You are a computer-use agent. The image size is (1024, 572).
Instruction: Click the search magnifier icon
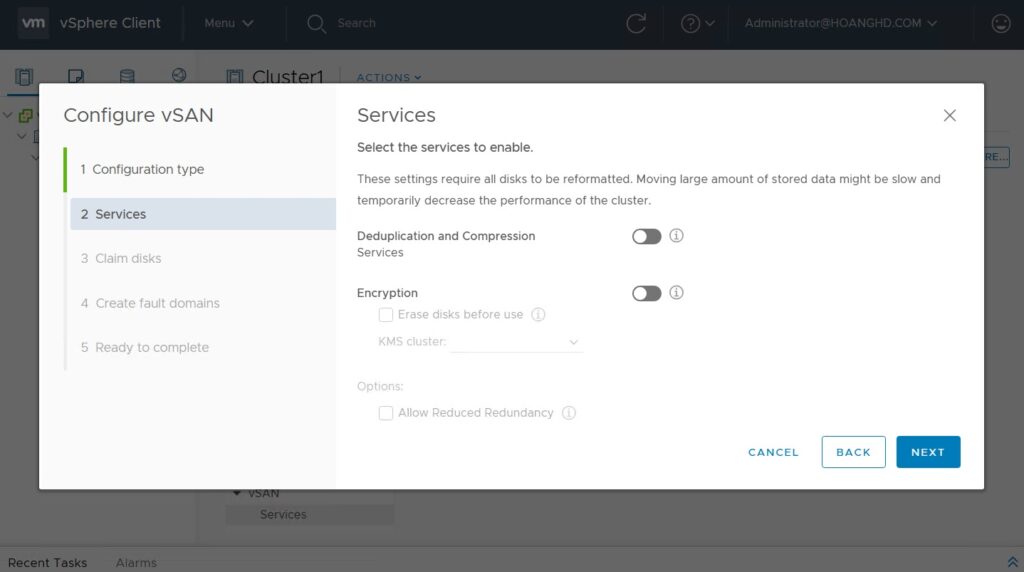pos(316,24)
